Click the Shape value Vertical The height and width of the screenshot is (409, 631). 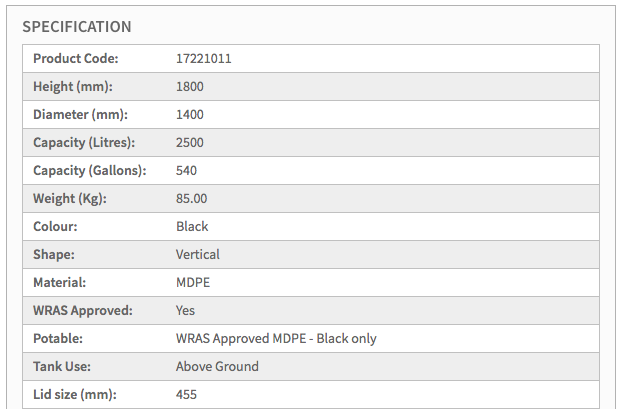(198, 255)
